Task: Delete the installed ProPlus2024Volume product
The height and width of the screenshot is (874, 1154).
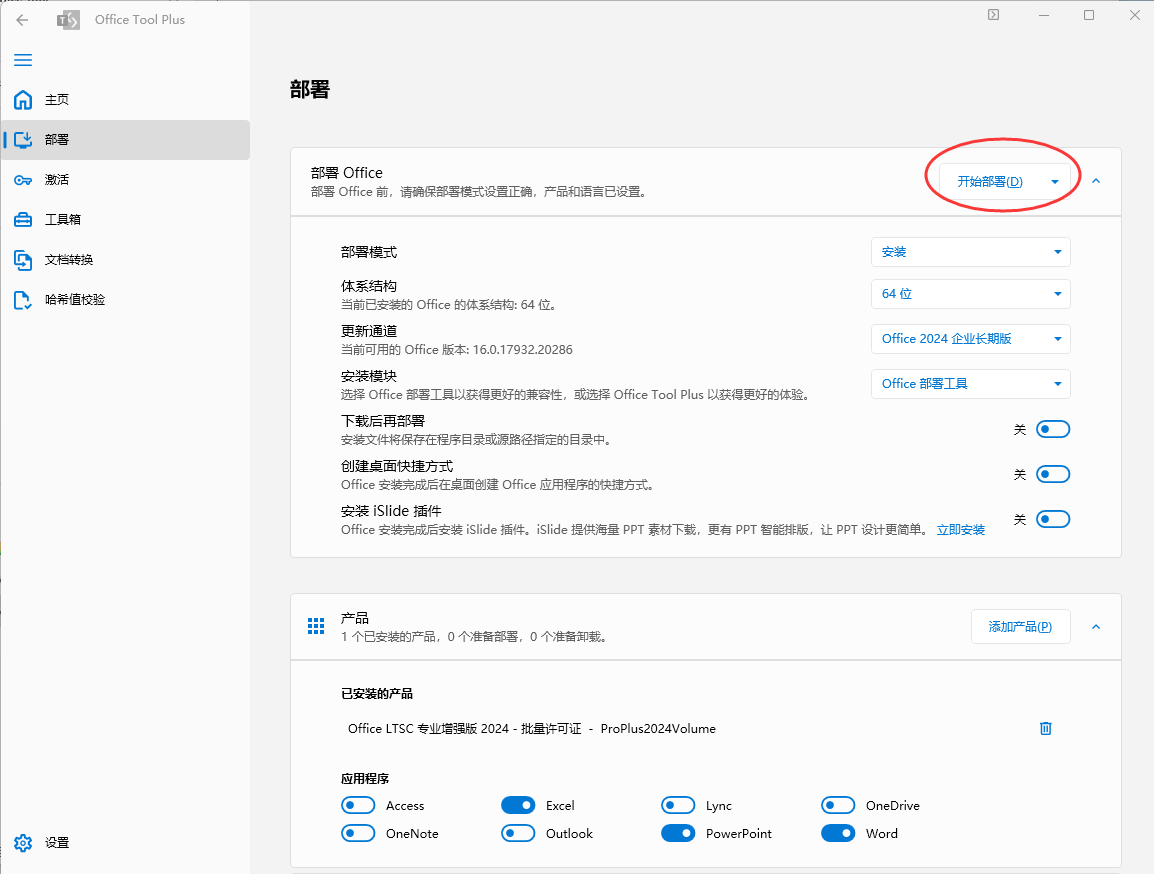Action: pos(1046,729)
